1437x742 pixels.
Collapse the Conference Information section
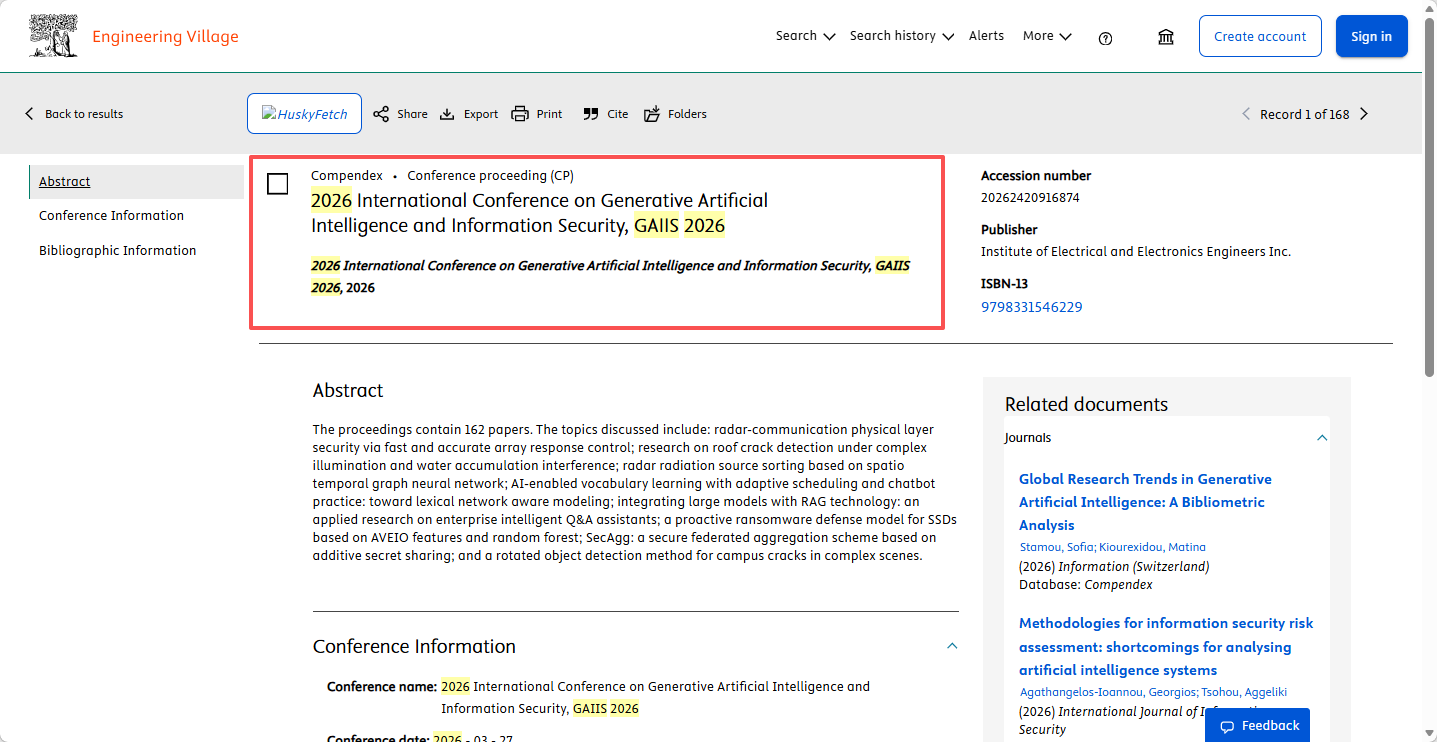(952, 646)
